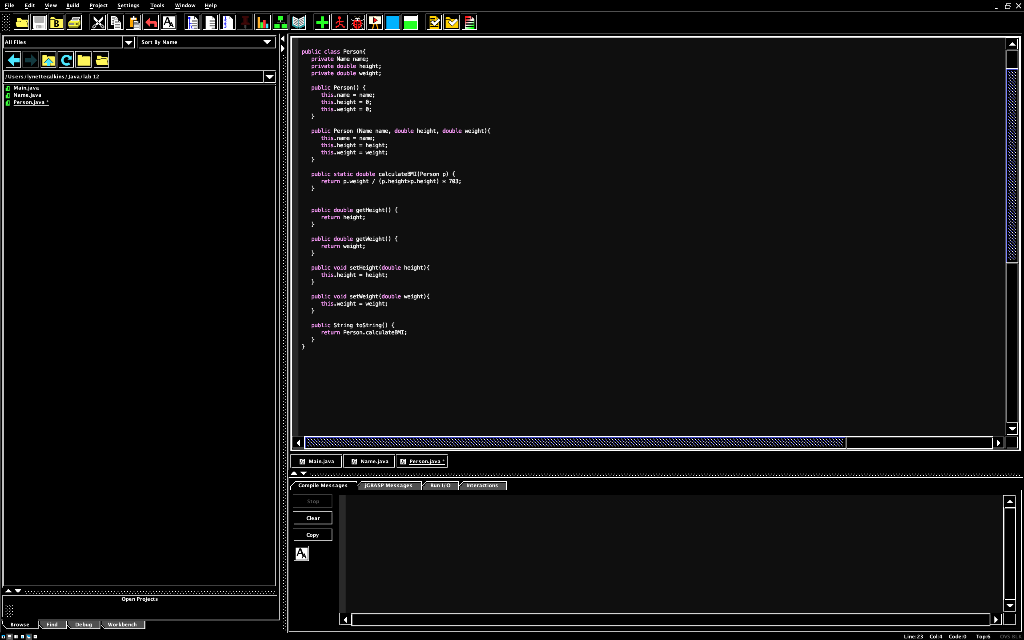1024x640 pixels.
Task: Click the editor horizontal scrollbar
Action: (574, 442)
